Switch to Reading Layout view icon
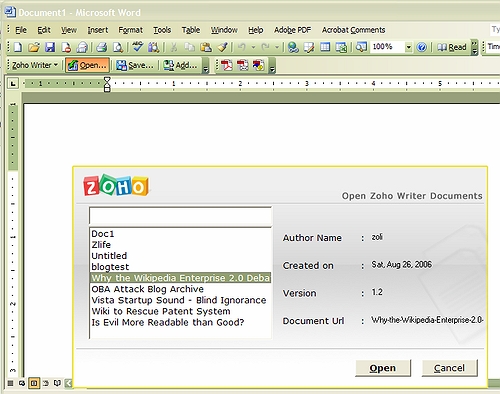 pos(57,383)
